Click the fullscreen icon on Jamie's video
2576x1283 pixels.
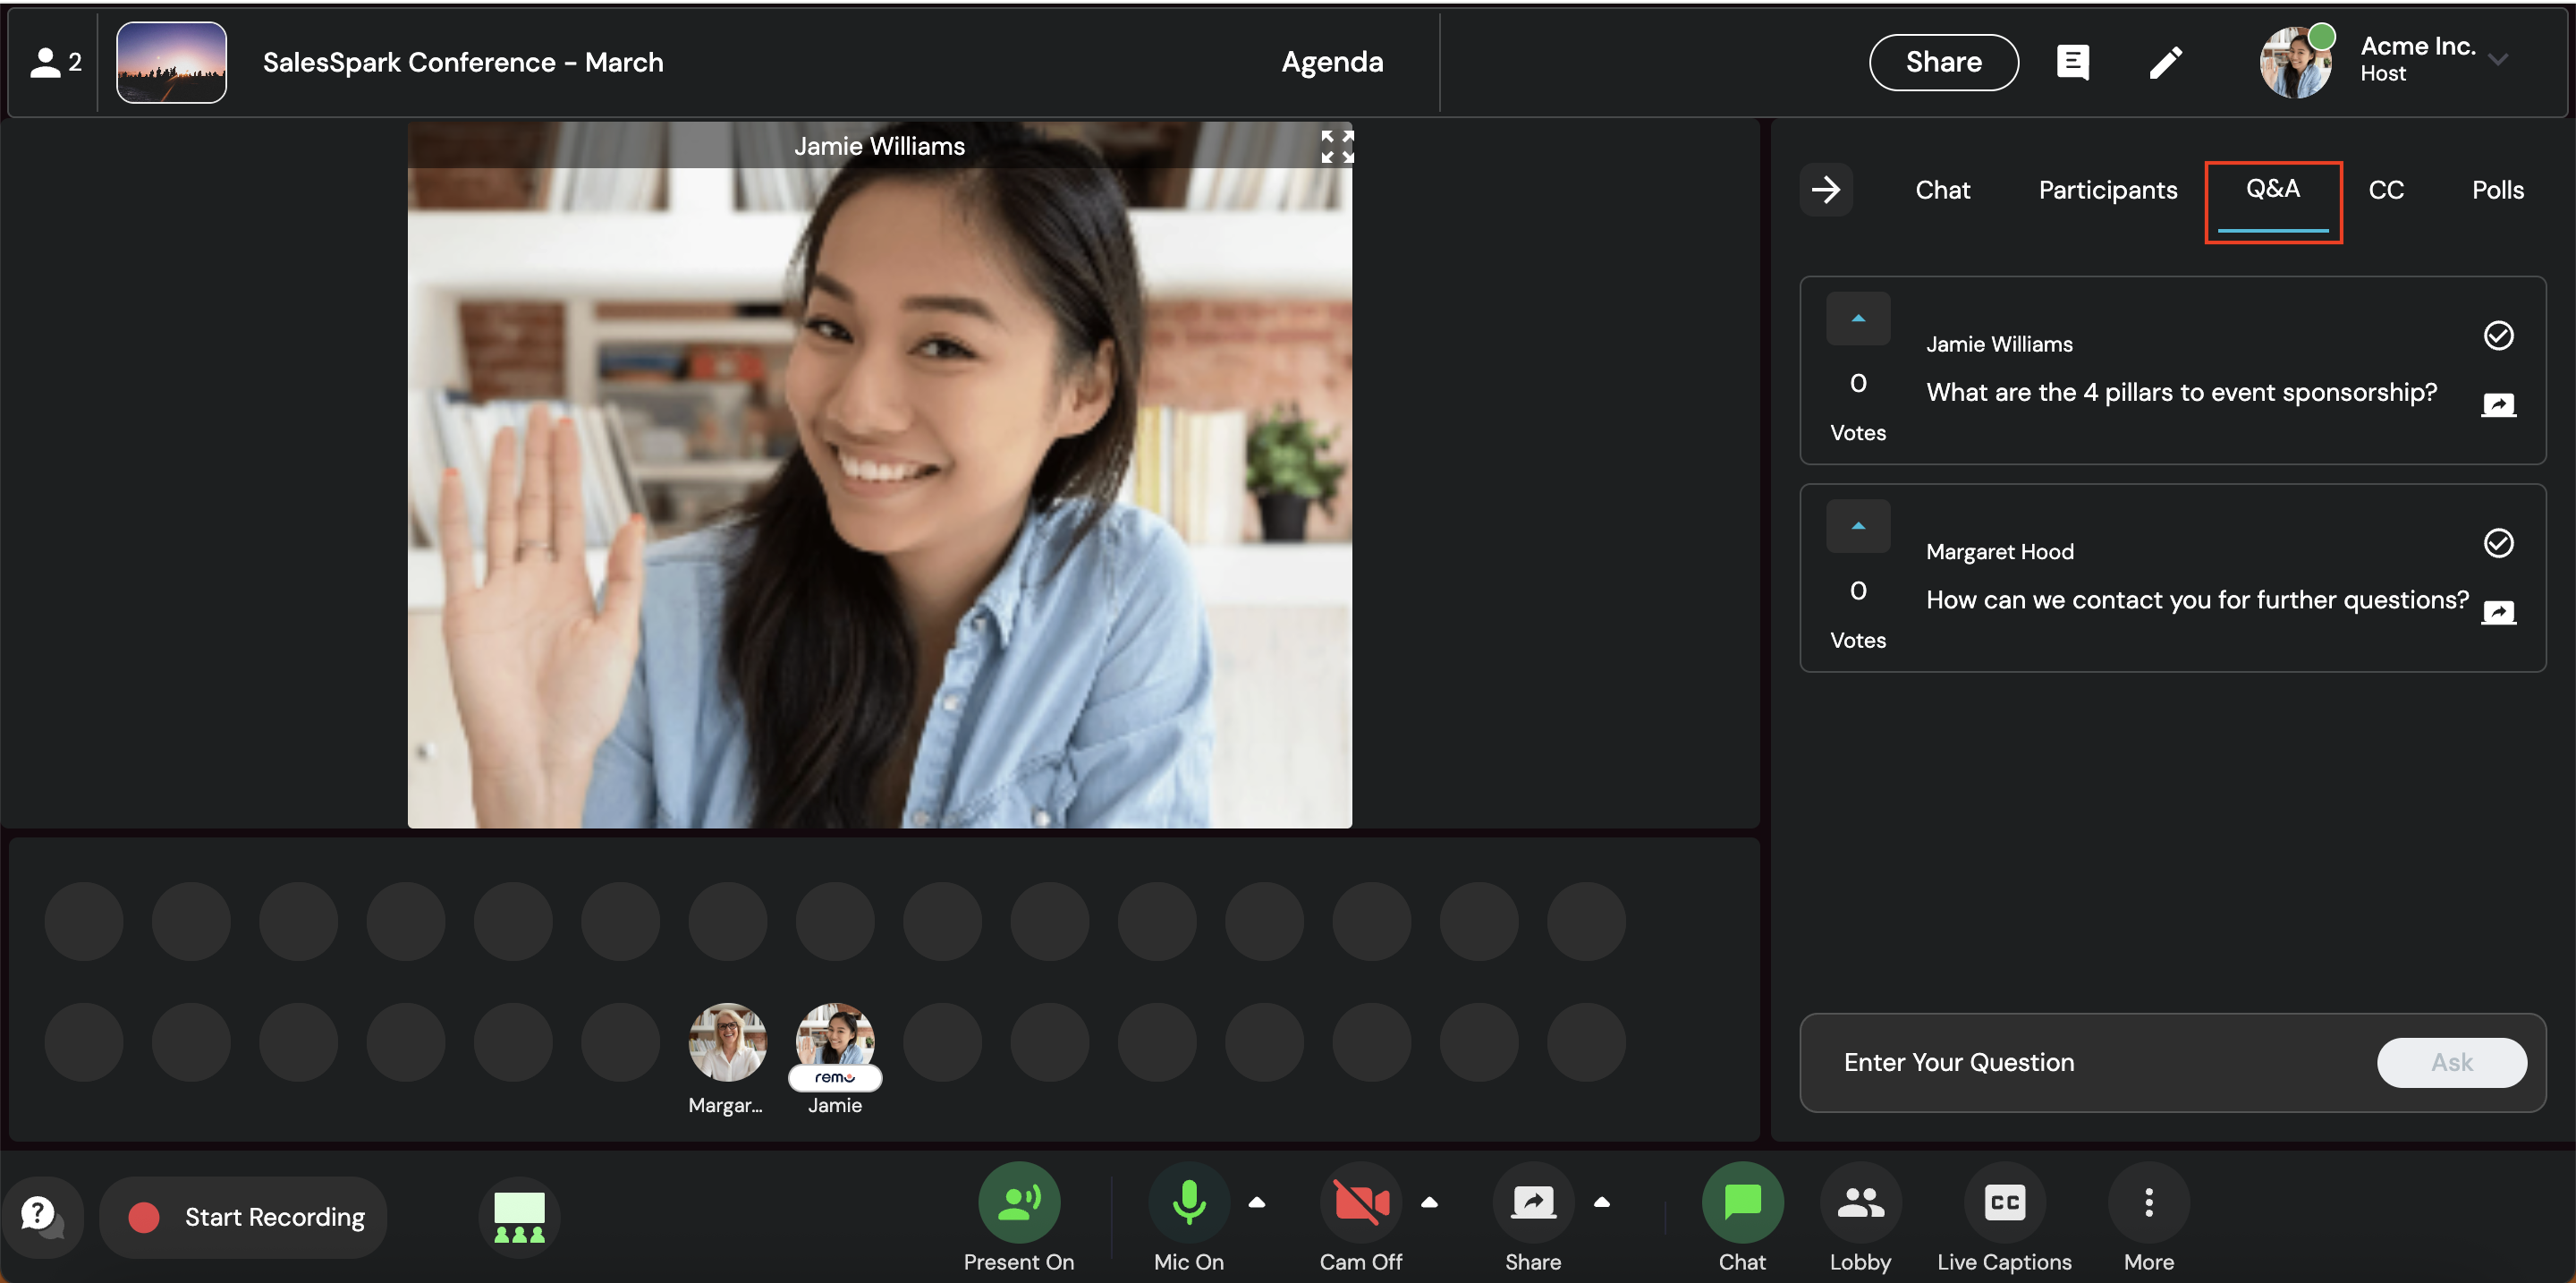coord(1336,147)
